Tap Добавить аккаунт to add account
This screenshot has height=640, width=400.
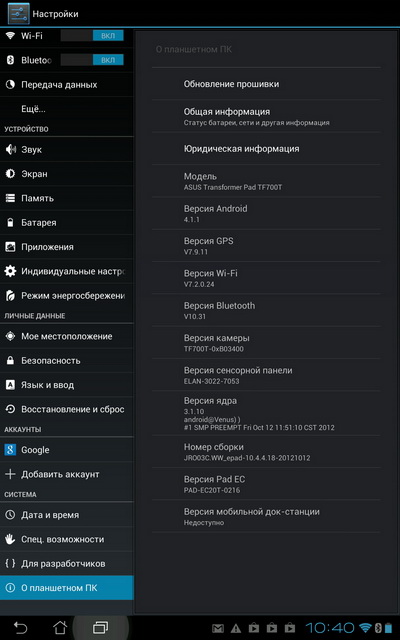[x=67, y=474]
